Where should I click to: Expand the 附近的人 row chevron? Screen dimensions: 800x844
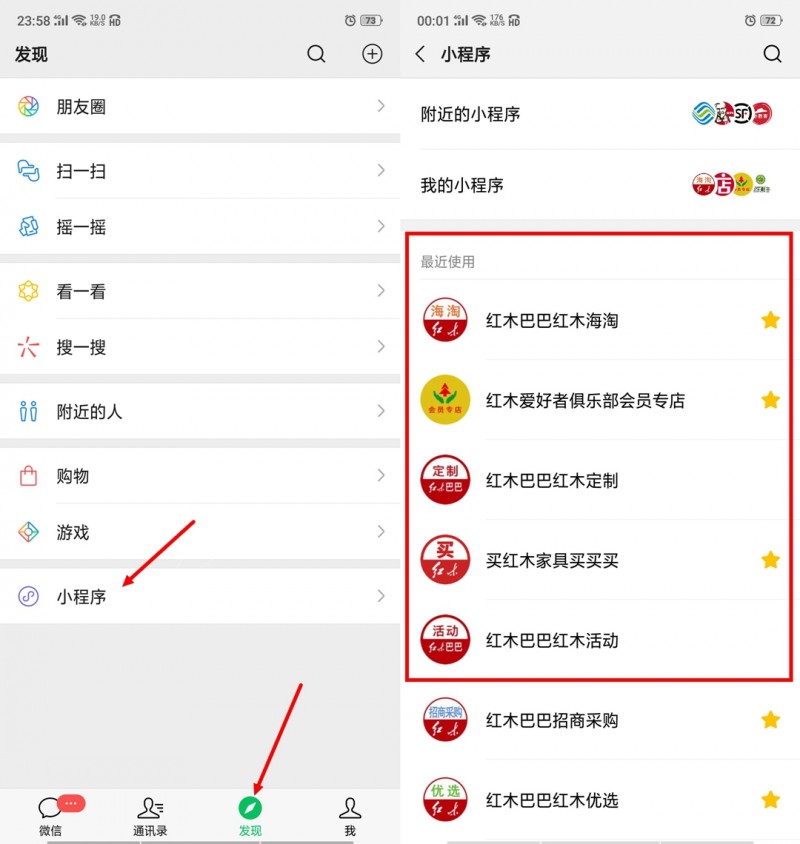[381, 411]
